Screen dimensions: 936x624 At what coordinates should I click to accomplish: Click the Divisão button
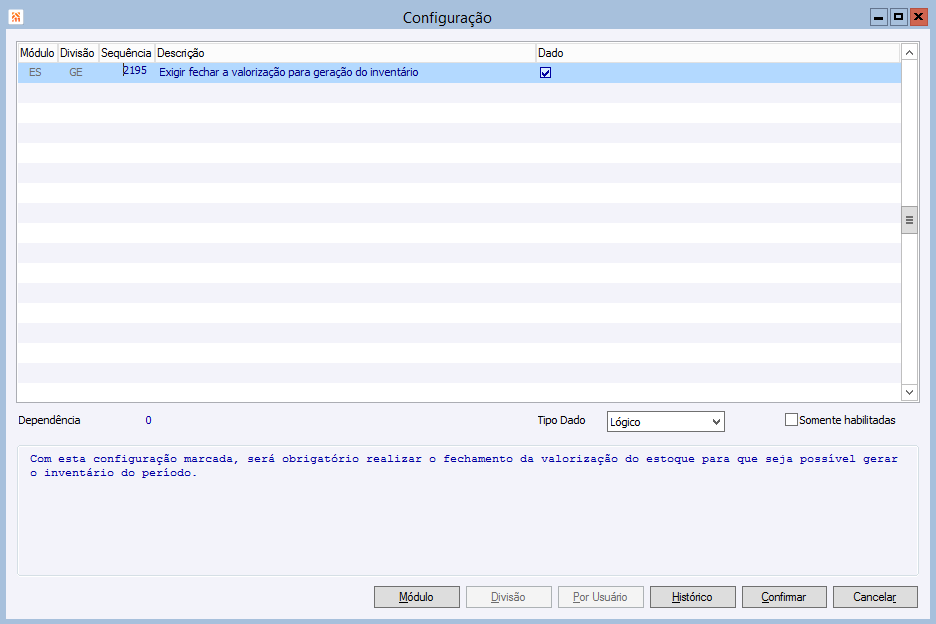pyautogui.click(x=509, y=597)
